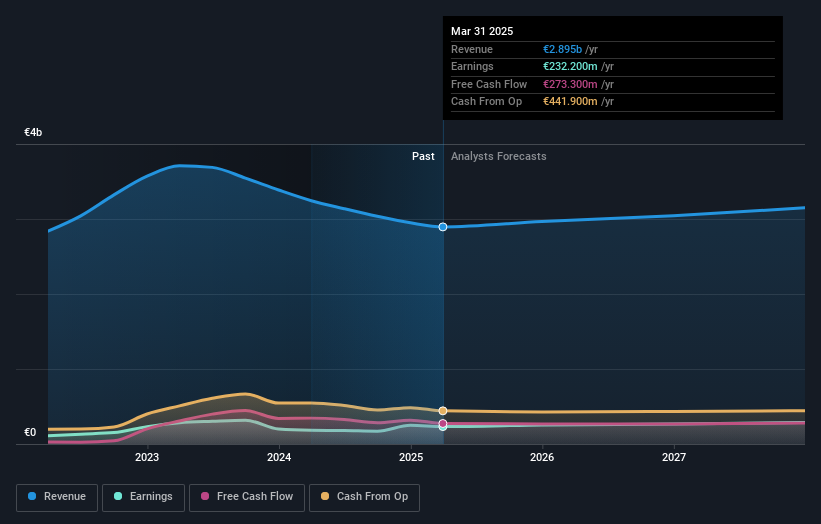
Task: Click the pink Free Cash Flow data point
Action: (443, 423)
